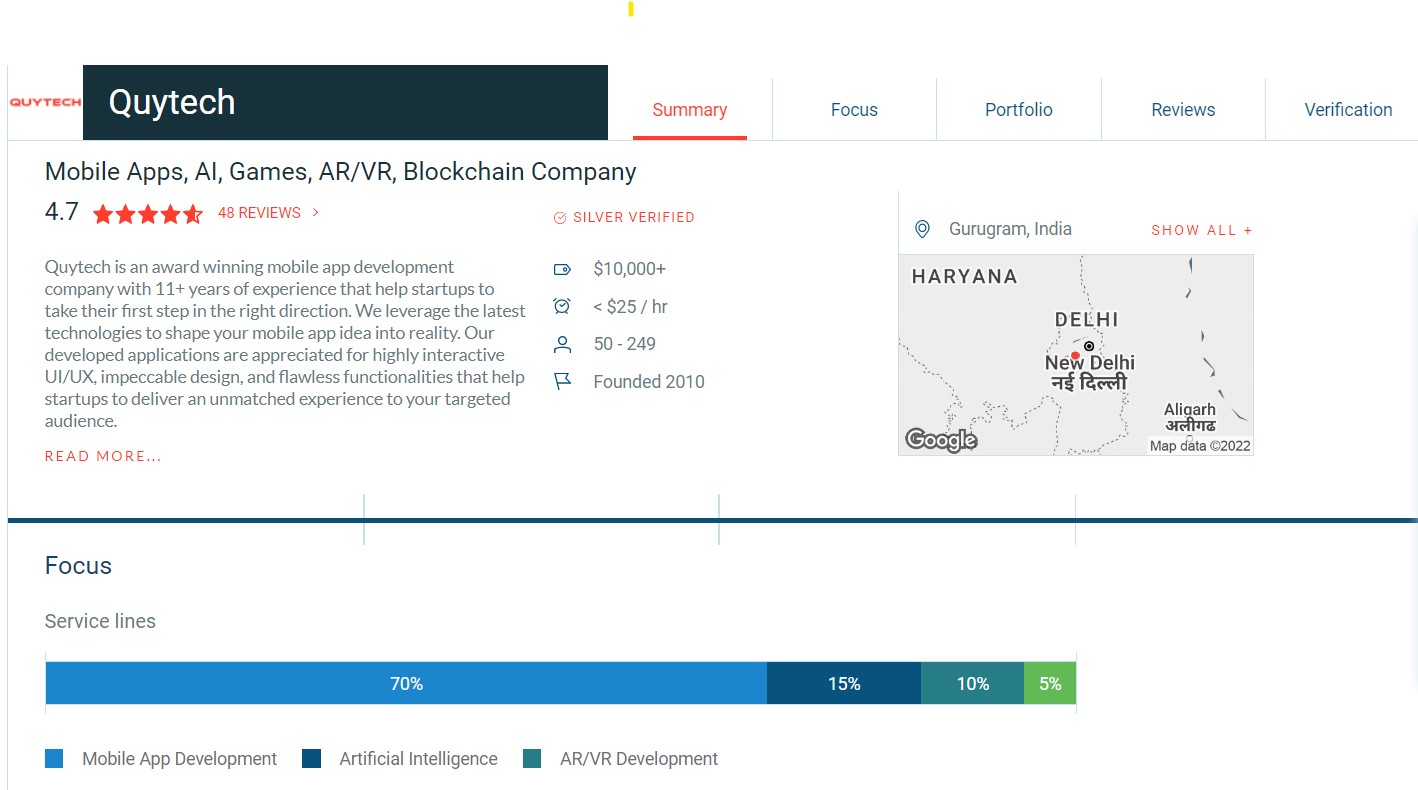Click the AR/VR Development legend label
1418x790 pixels.
[x=639, y=759]
